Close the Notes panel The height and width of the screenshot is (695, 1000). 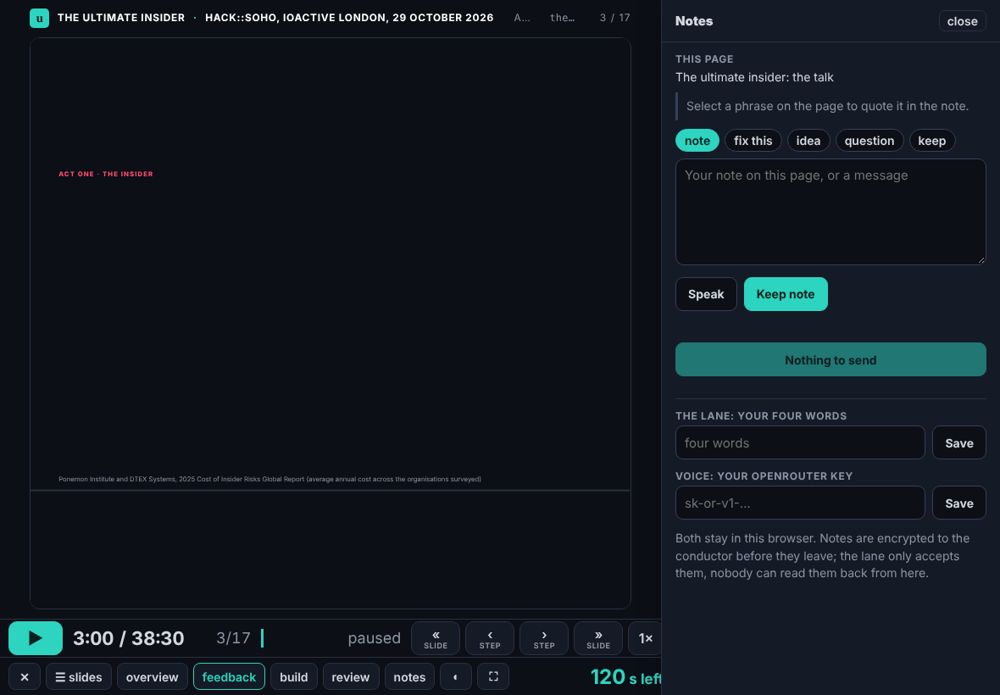(962, 21)
